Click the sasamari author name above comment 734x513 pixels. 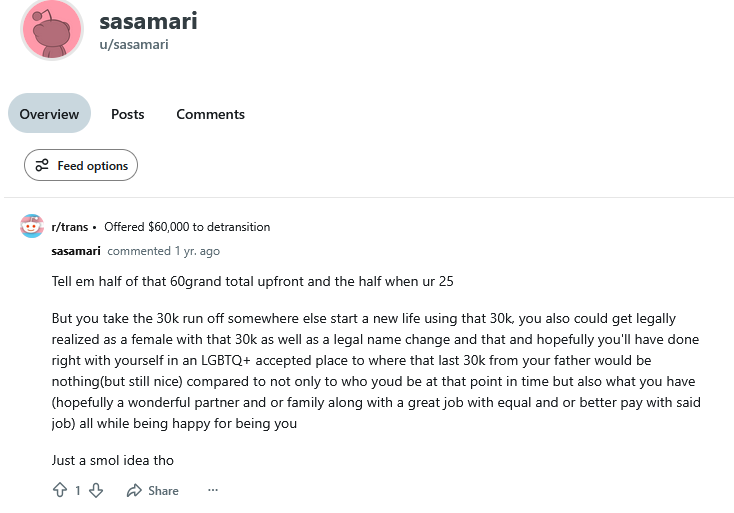(76, 251)
